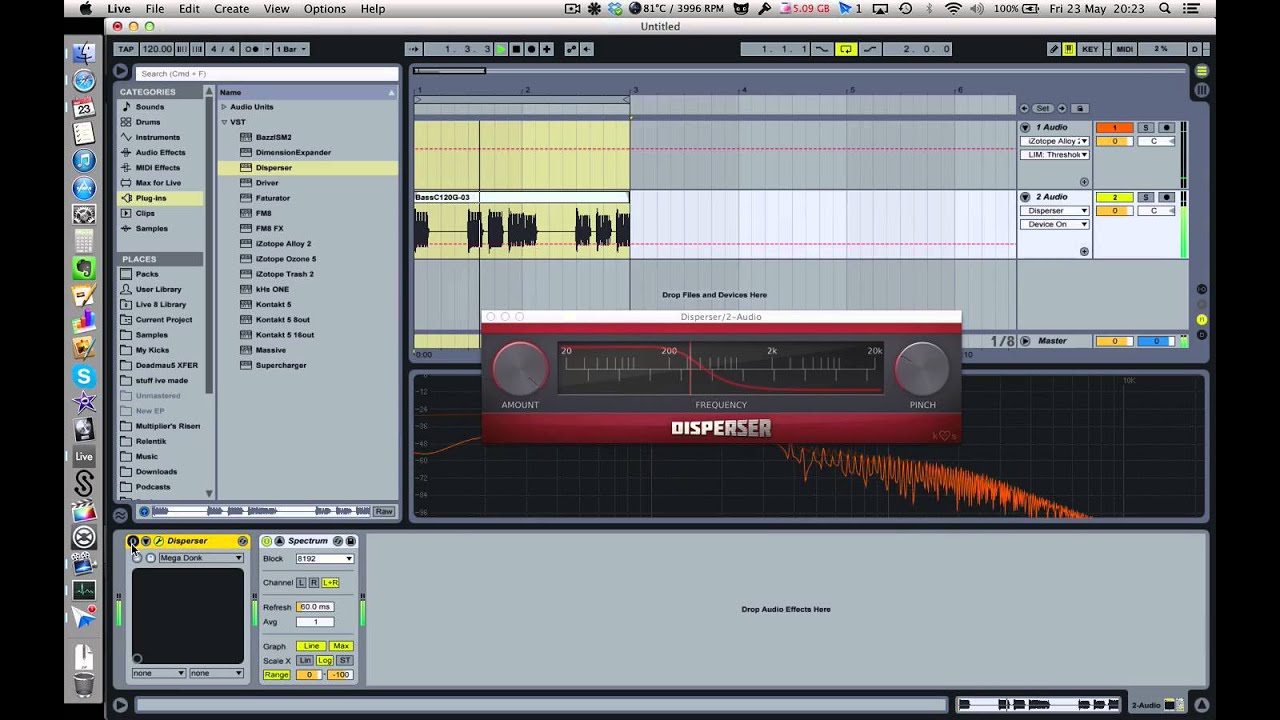Click the 120.00 tempo field
Viewport: 1280px width, 720px height.
click(156, 49)
